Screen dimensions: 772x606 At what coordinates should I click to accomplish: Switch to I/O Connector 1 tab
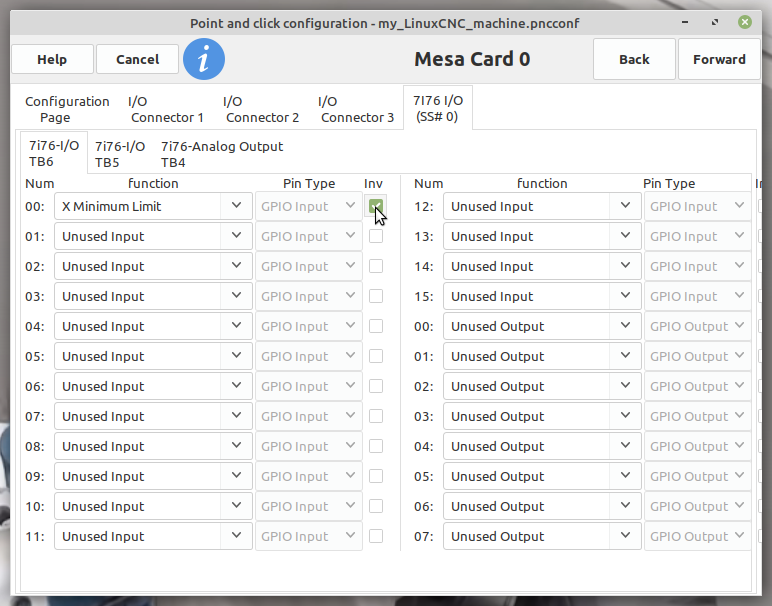click(x=167, y=109)
